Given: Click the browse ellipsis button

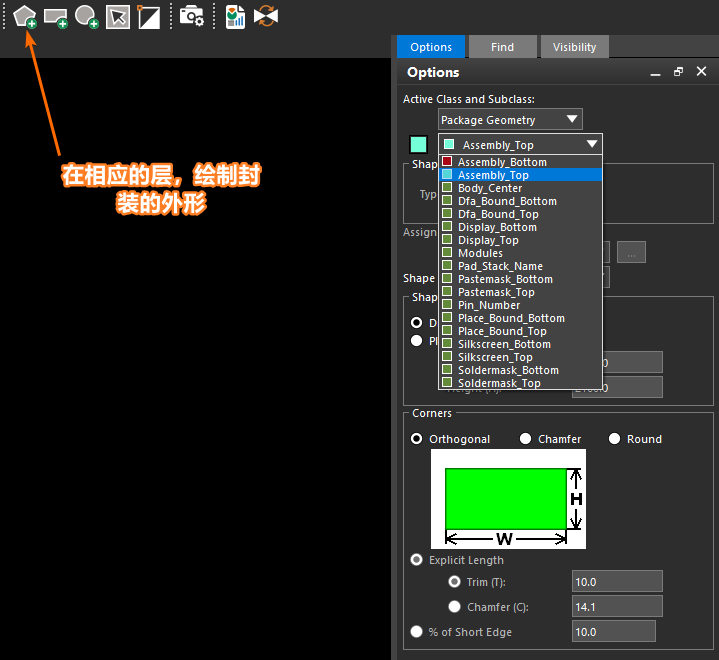Looking at the screenshot, I should coord(630,252).
